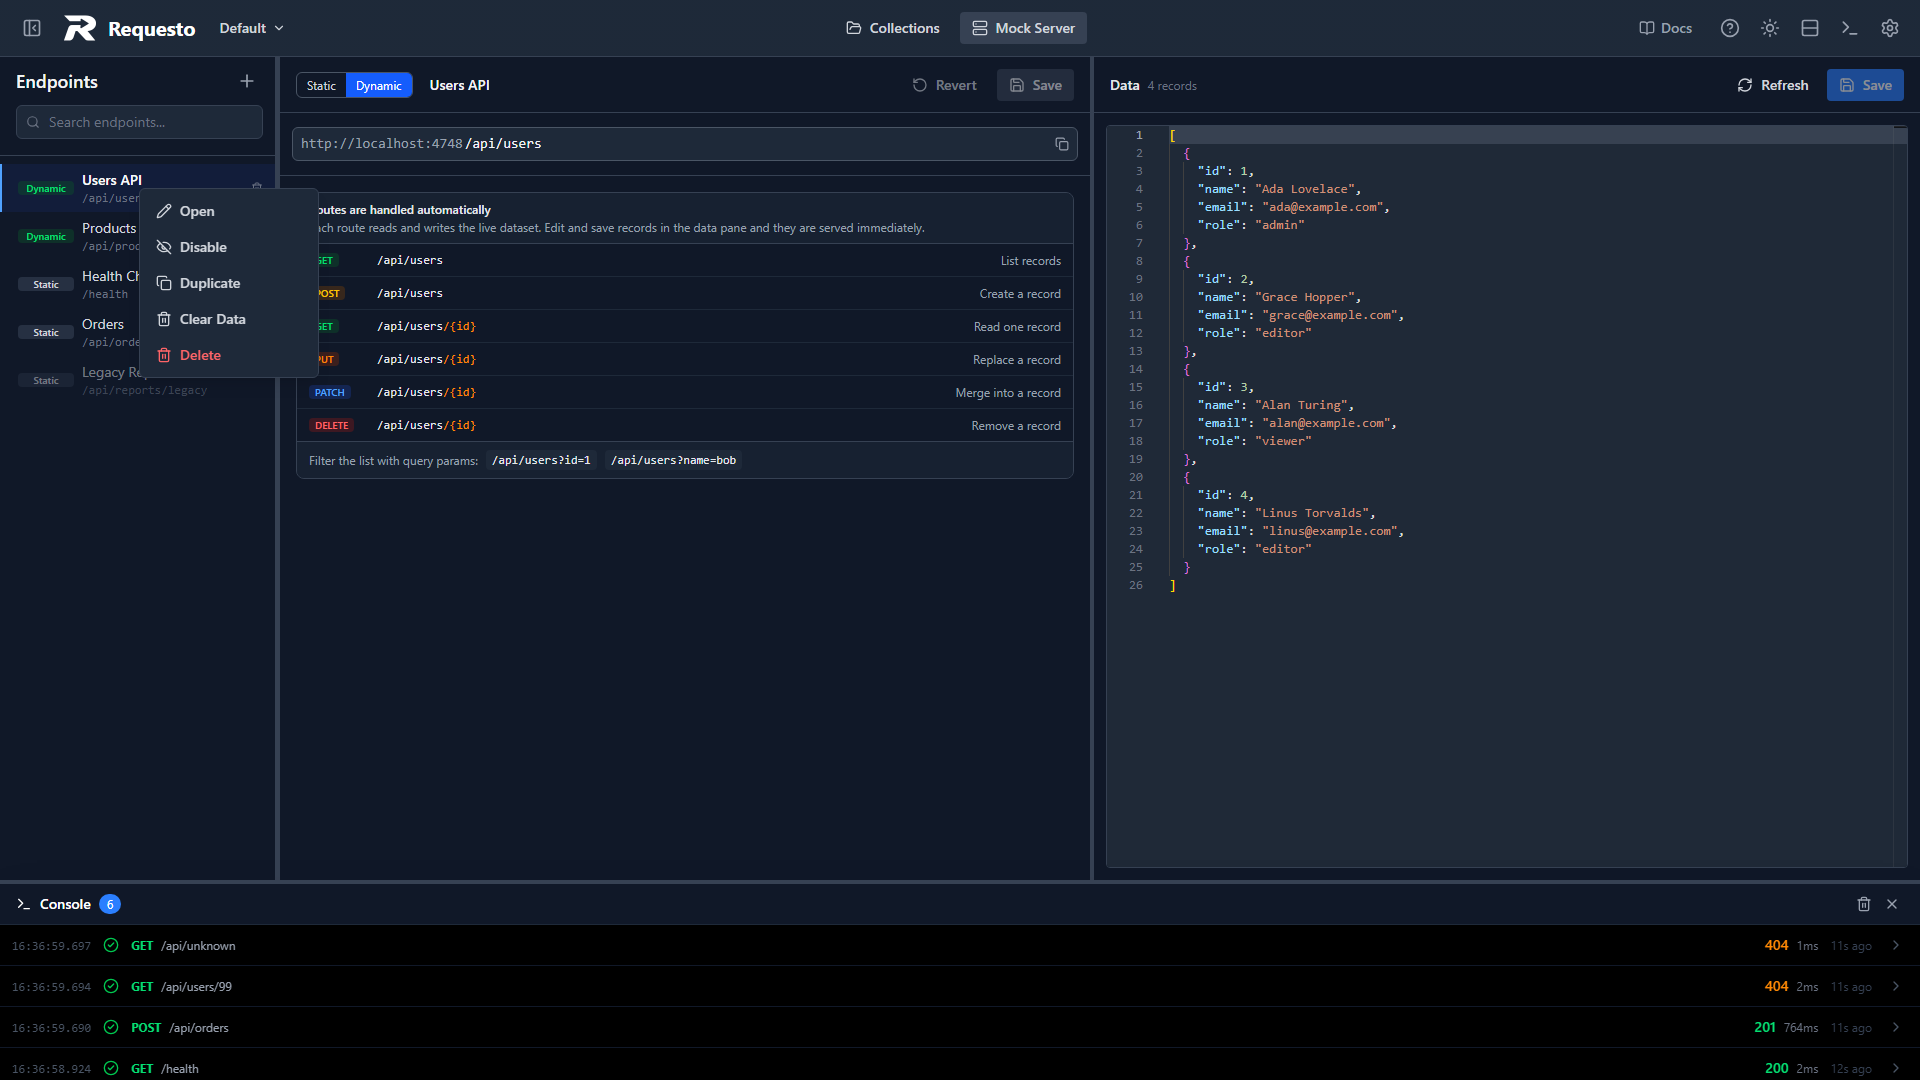
Task: Expand the POST /api/orders log entry
Action: pyautogui.click(x=960, y=1028)
